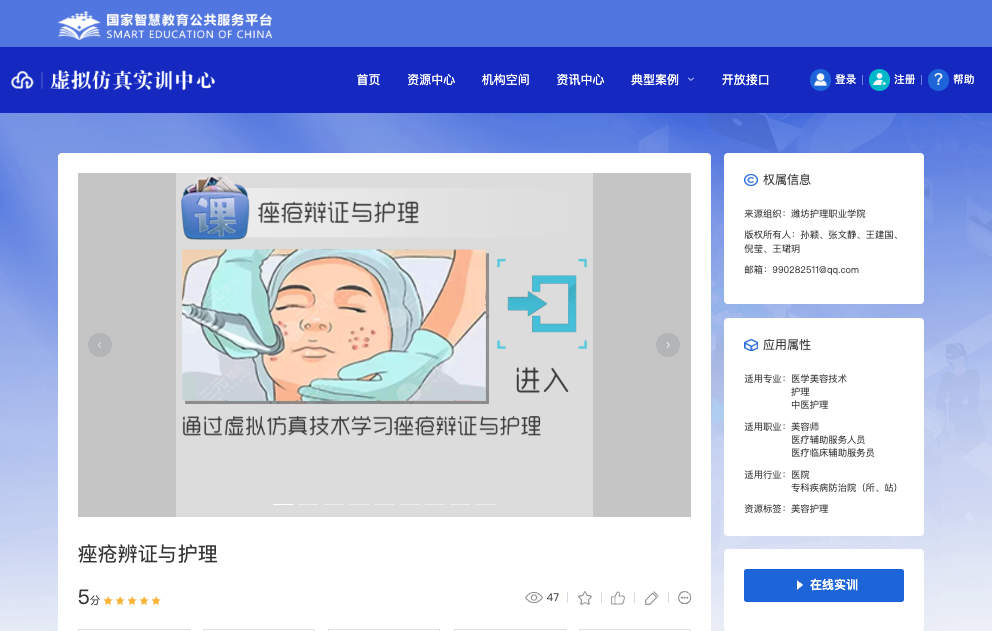Click the green 注册 user icon

tap(879, 80)
